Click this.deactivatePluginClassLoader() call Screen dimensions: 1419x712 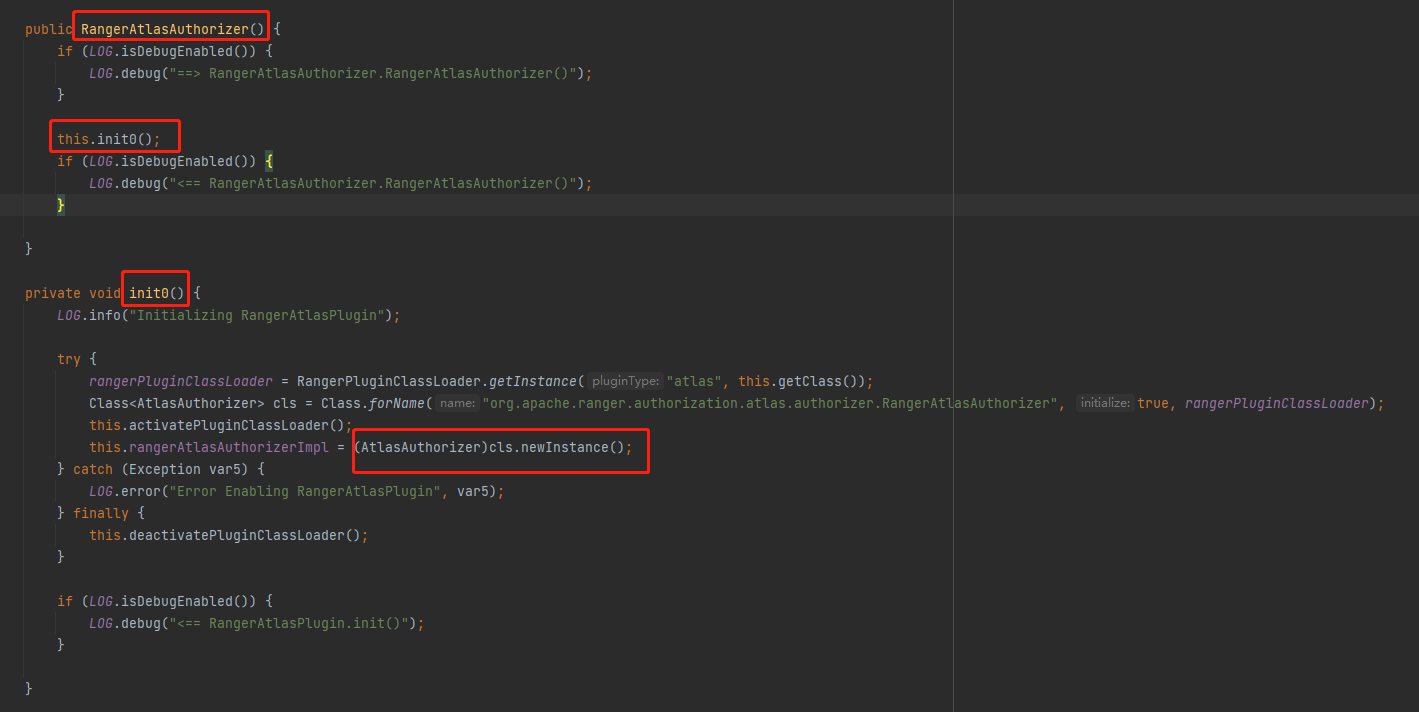pos(225,535)
